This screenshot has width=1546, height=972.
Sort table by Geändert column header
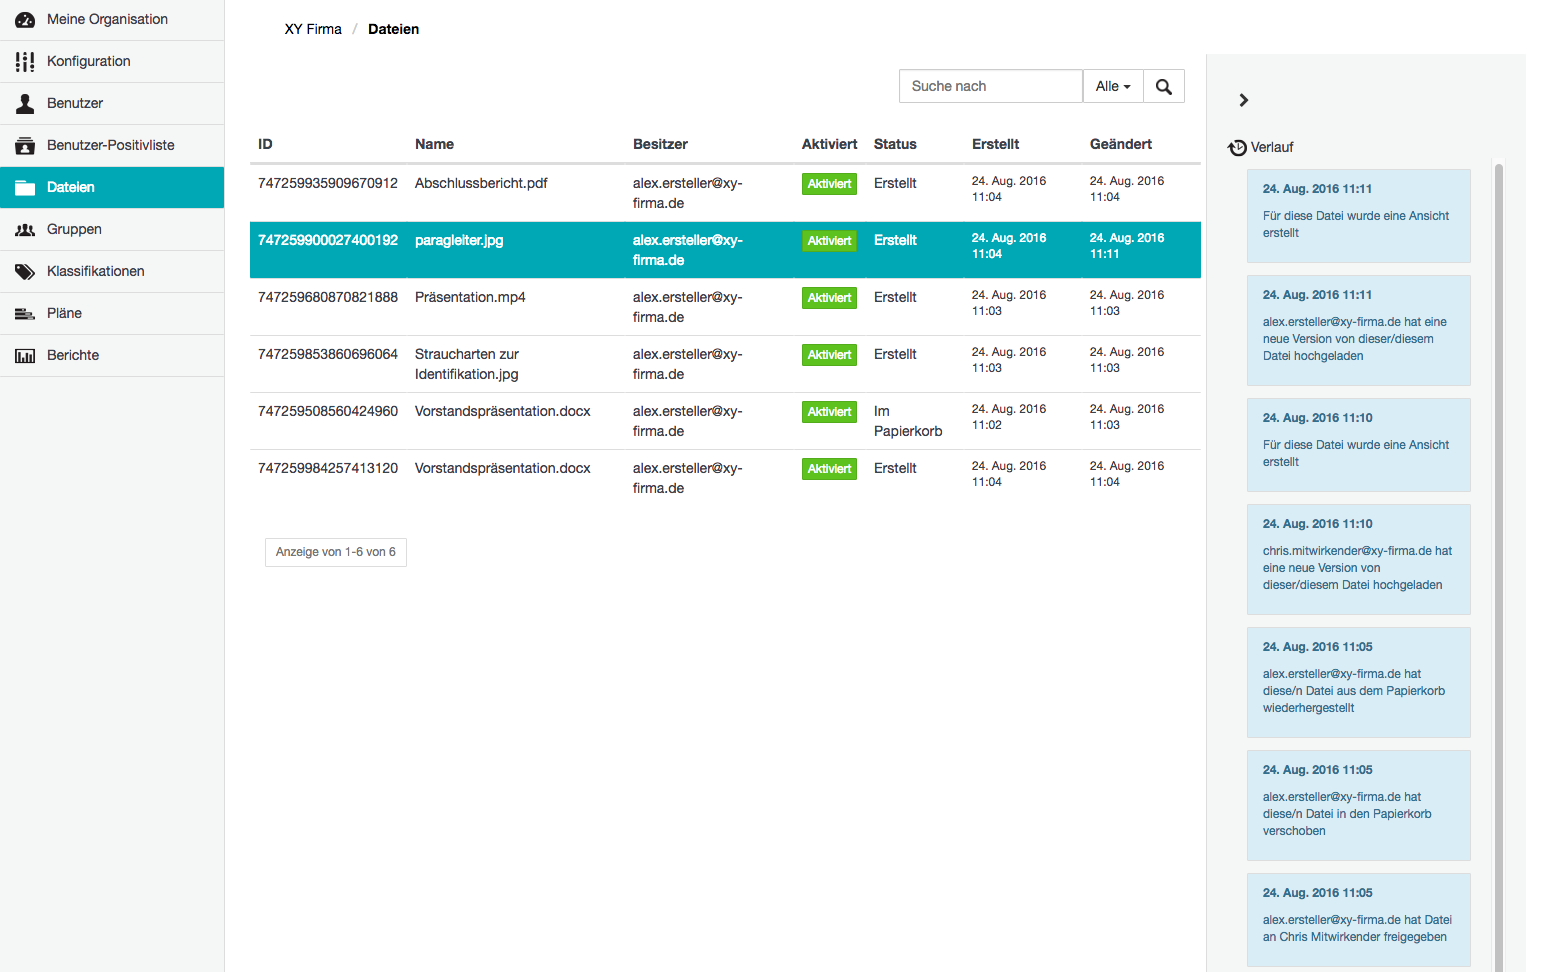coord(1121,144)
